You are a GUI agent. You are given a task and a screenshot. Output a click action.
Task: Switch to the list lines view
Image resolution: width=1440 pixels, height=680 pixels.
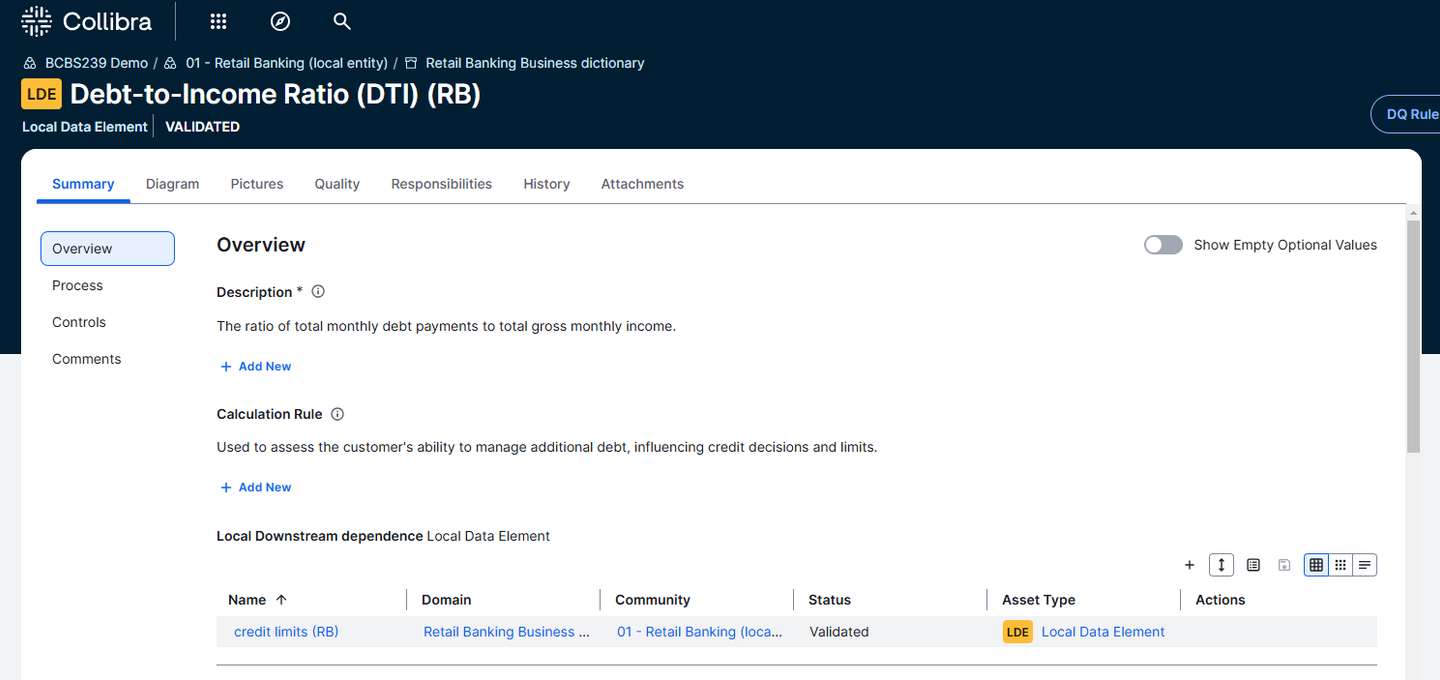pos(1365,565)
